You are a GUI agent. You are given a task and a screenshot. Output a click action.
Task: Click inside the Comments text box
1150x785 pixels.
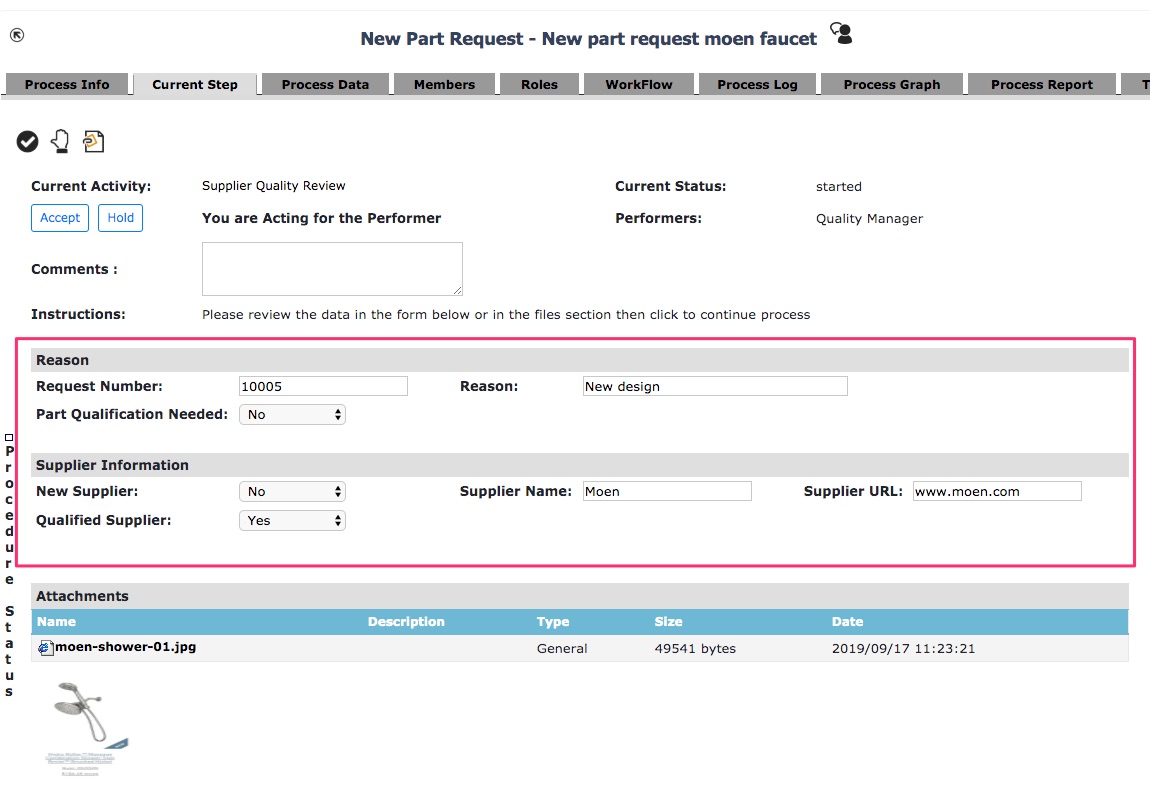click(332, 268)
